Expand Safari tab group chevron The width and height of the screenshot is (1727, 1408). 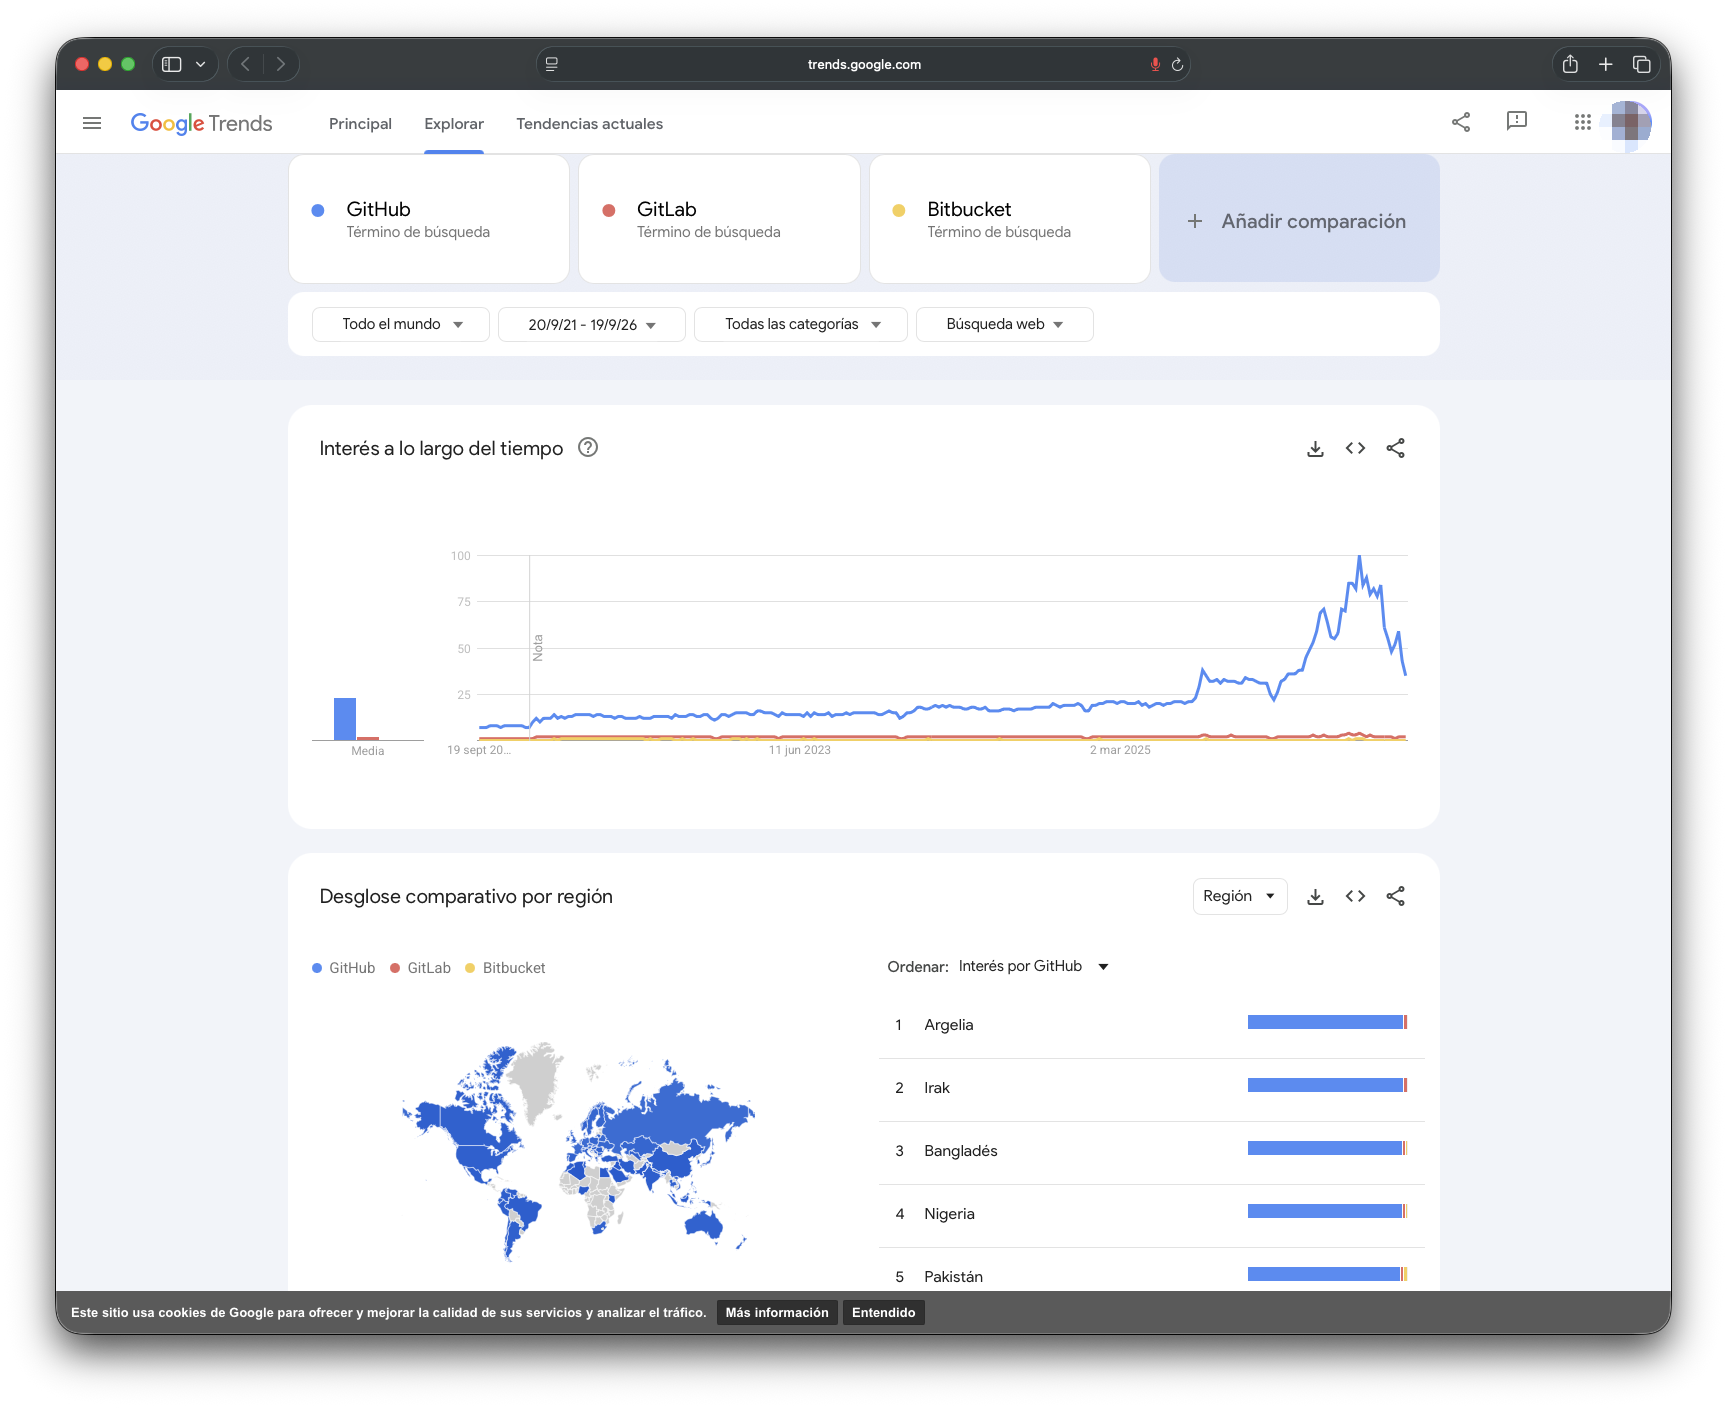coord(201,64)
